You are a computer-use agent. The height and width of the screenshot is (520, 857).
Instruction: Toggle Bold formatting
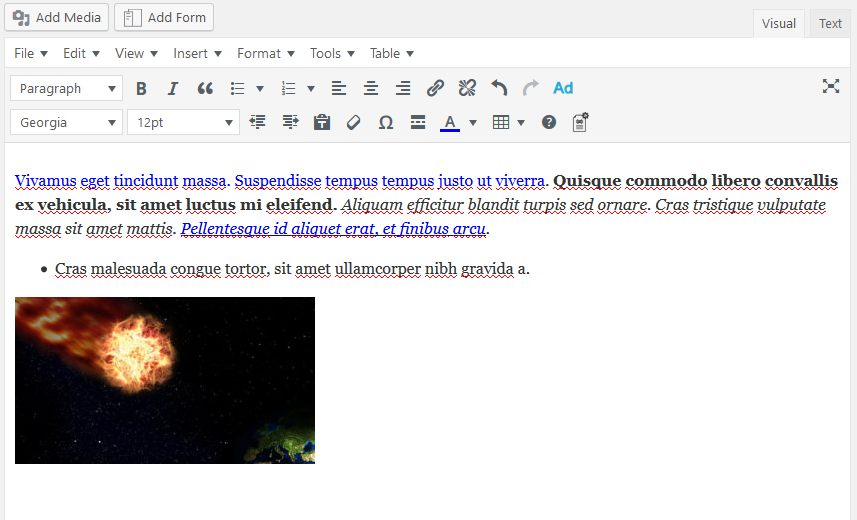point(141,88)
